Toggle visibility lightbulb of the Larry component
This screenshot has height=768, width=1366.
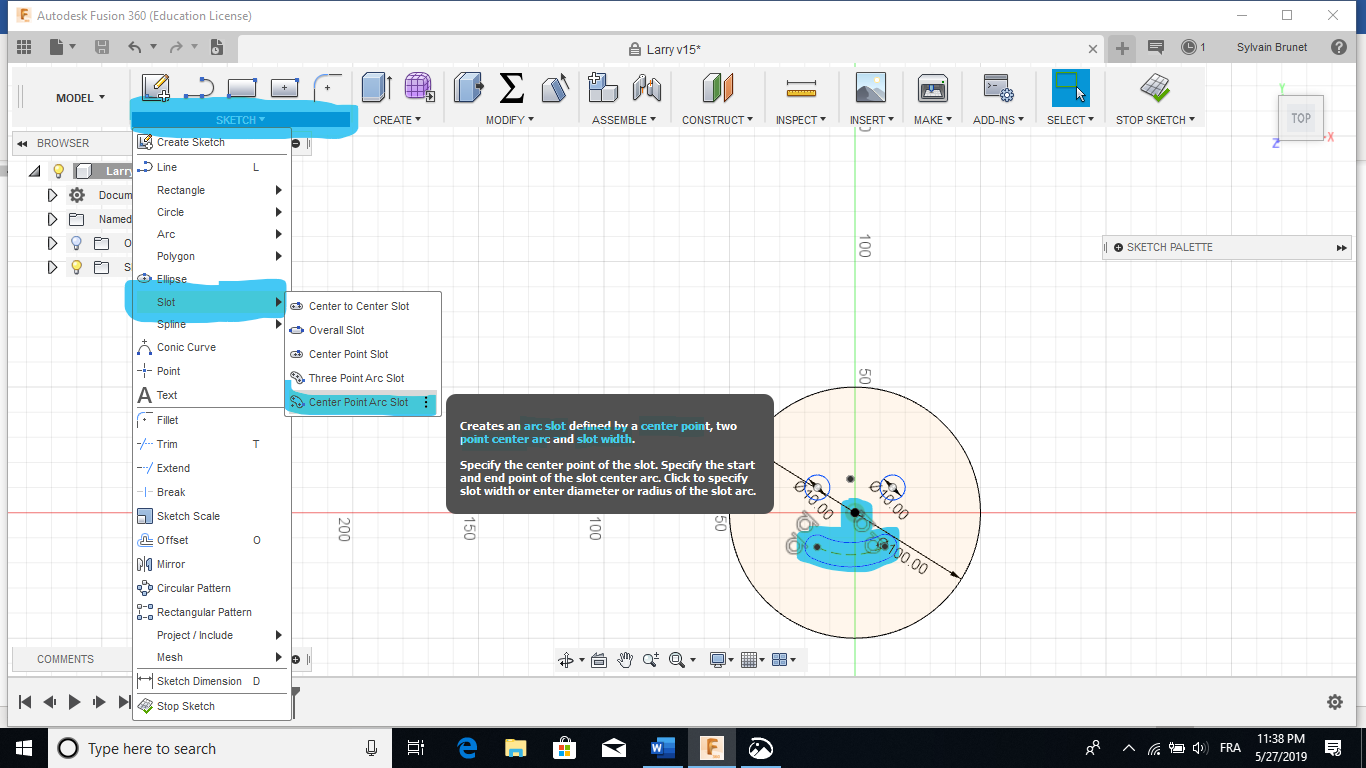coord(59,171)
